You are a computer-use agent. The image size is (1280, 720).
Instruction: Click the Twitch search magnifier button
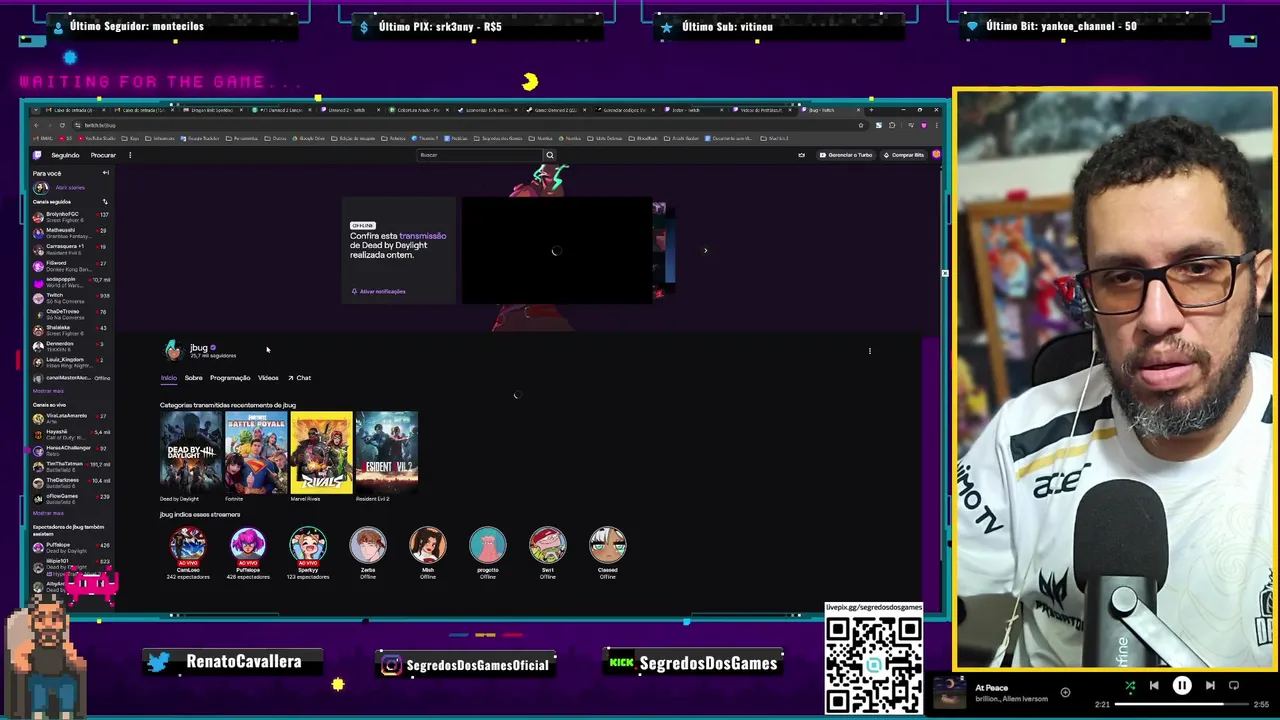point(549,155)
